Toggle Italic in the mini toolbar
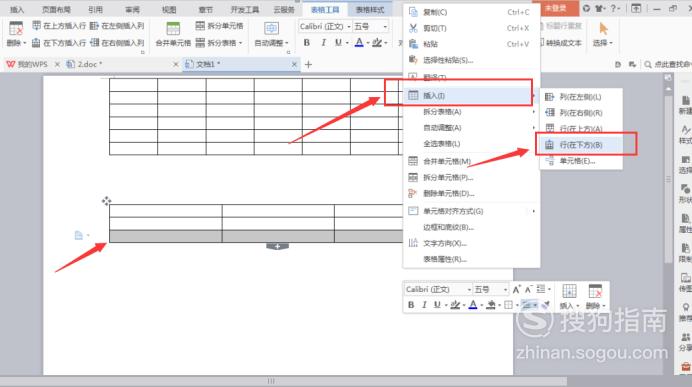This screenshot has height=387, width=692. pos(424,305)
